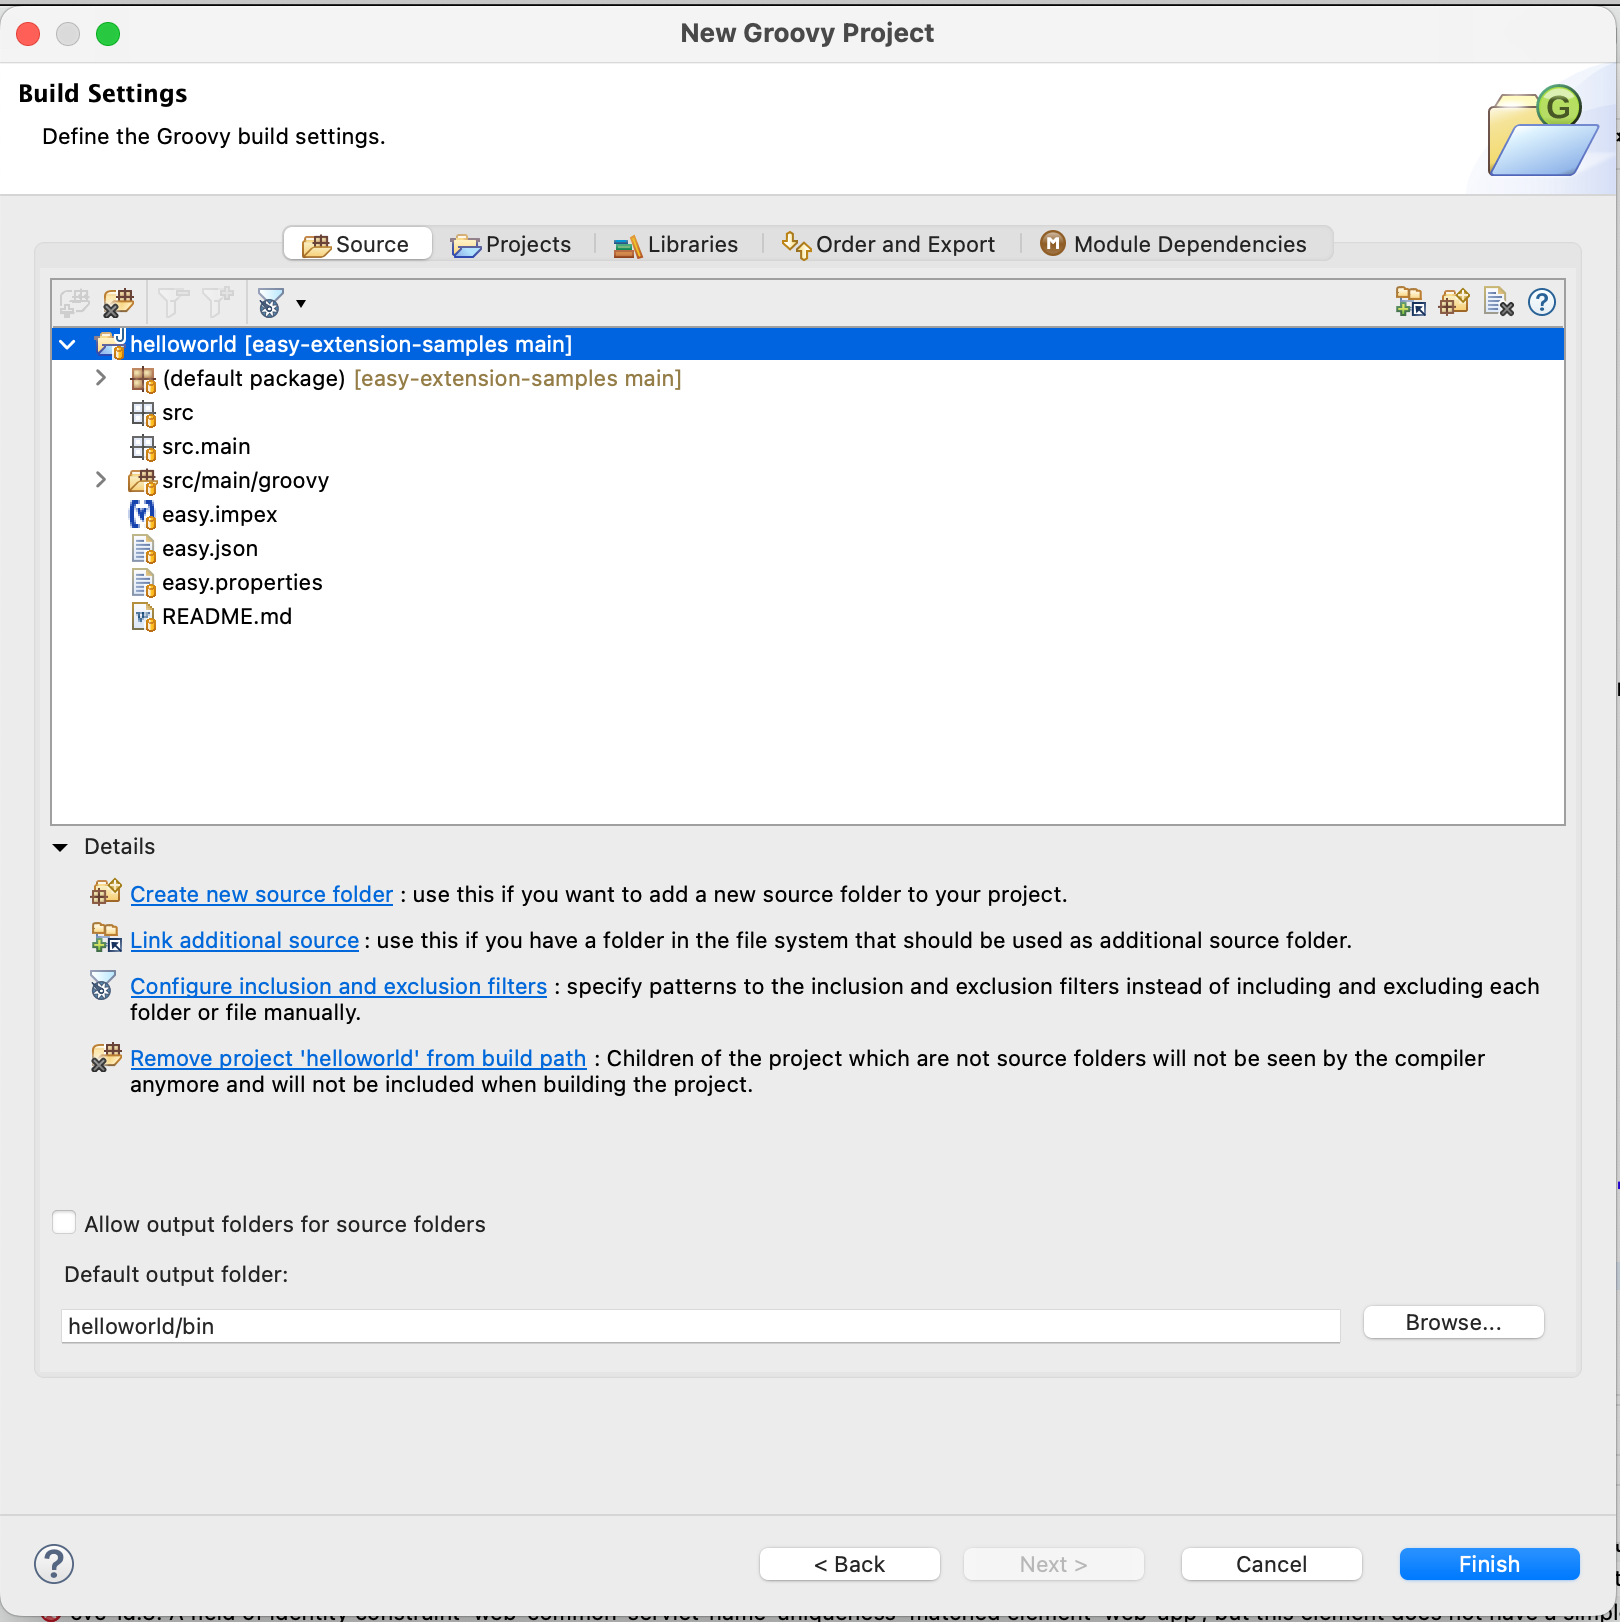Collapse the Details section

(x=60, y=847)
